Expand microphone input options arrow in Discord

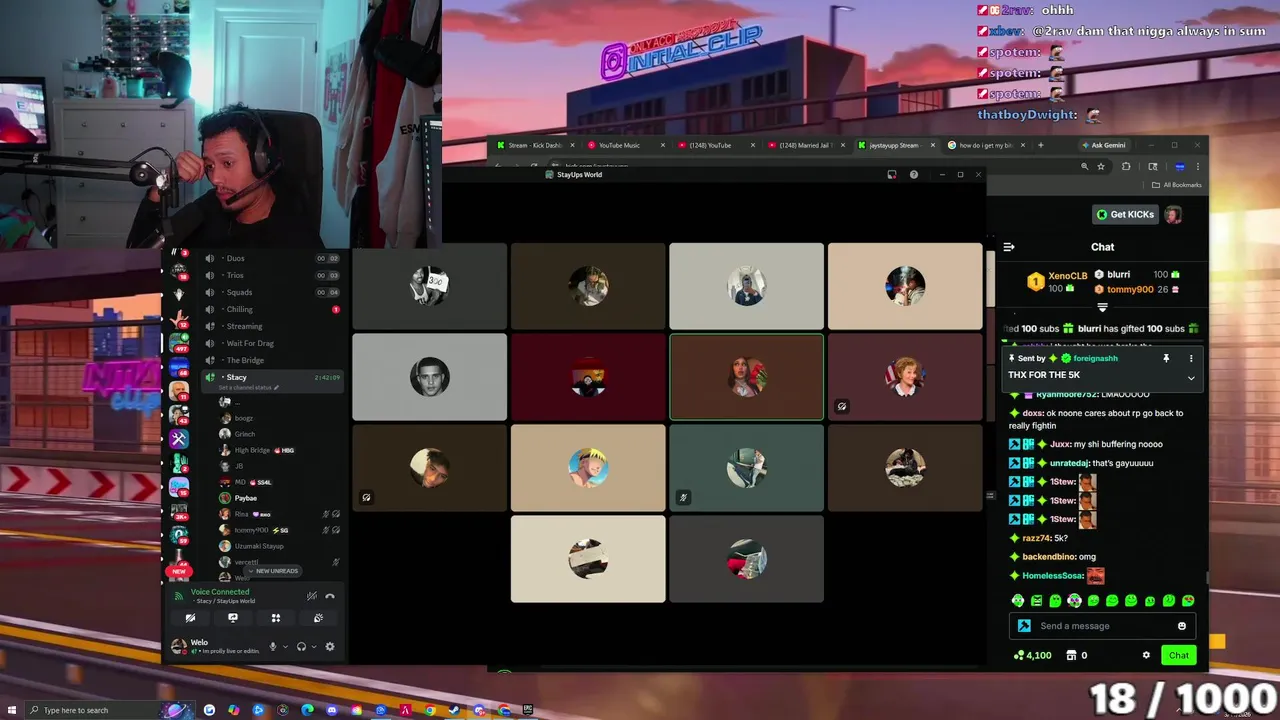tap(285, 647)
